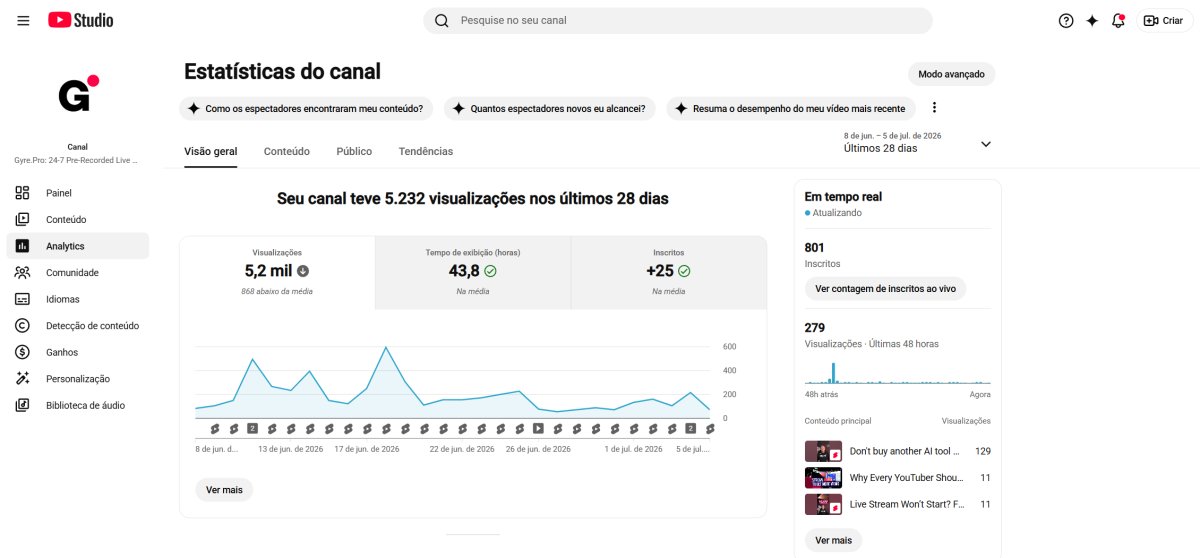Select the Visualizações metric card

click(x=277, y=272)
